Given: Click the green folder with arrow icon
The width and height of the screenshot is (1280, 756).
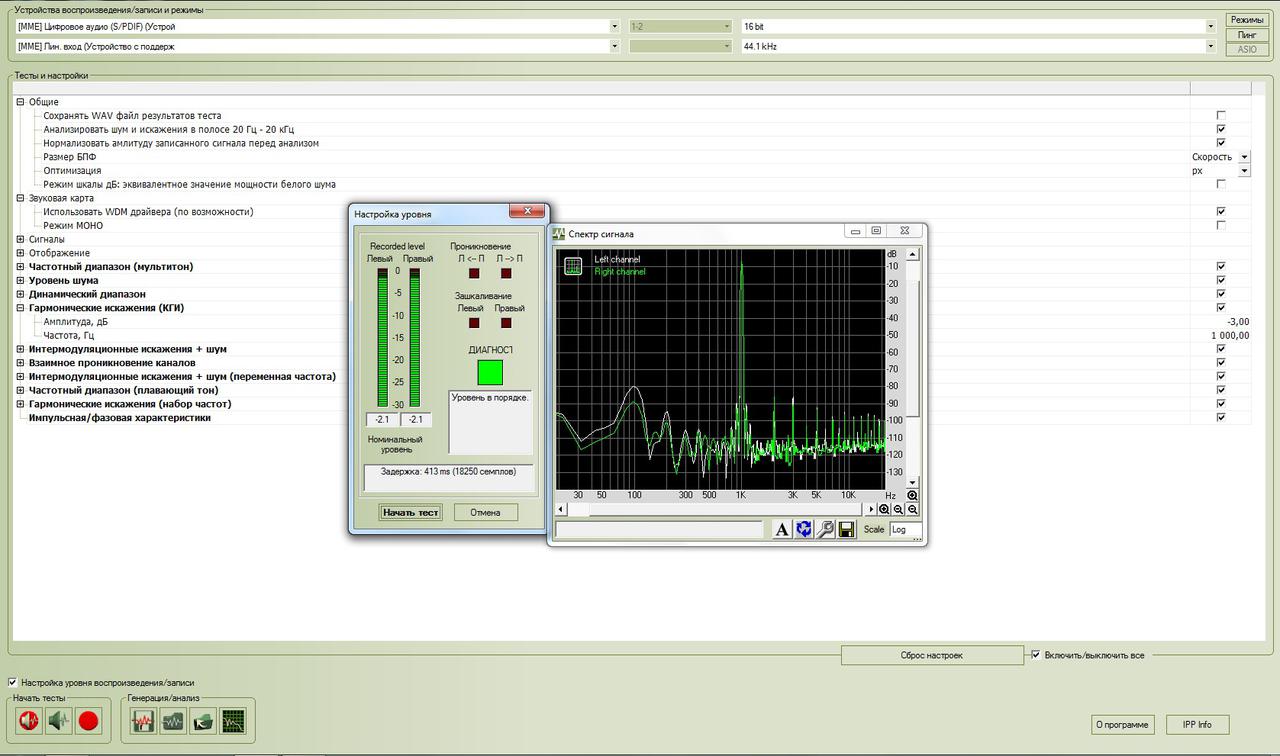Looking at the screenshot, I should tap(203, 720).
